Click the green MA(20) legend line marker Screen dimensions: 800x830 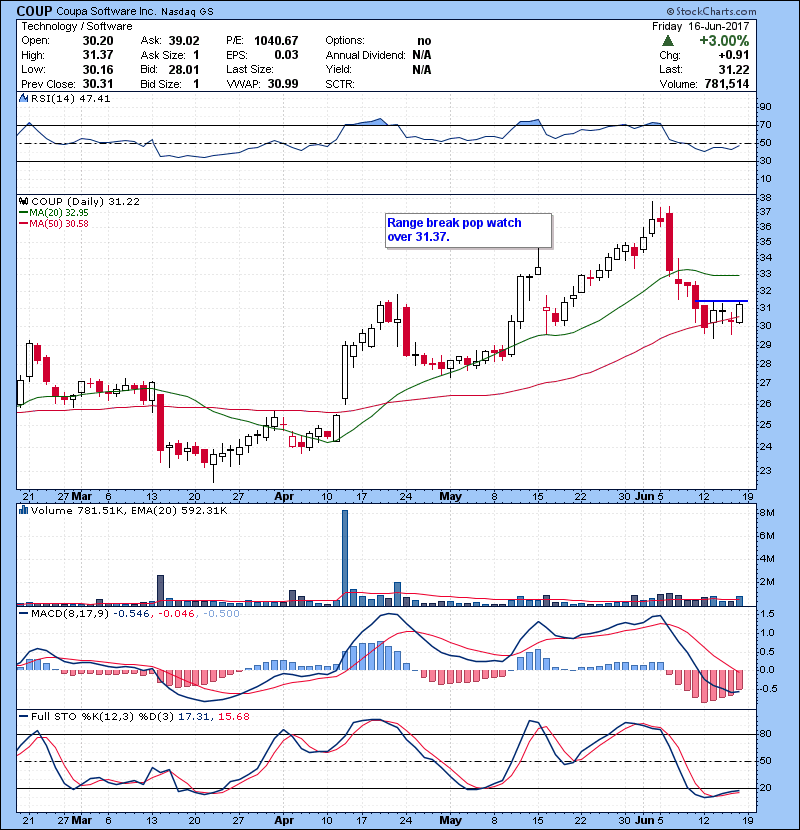23,213
